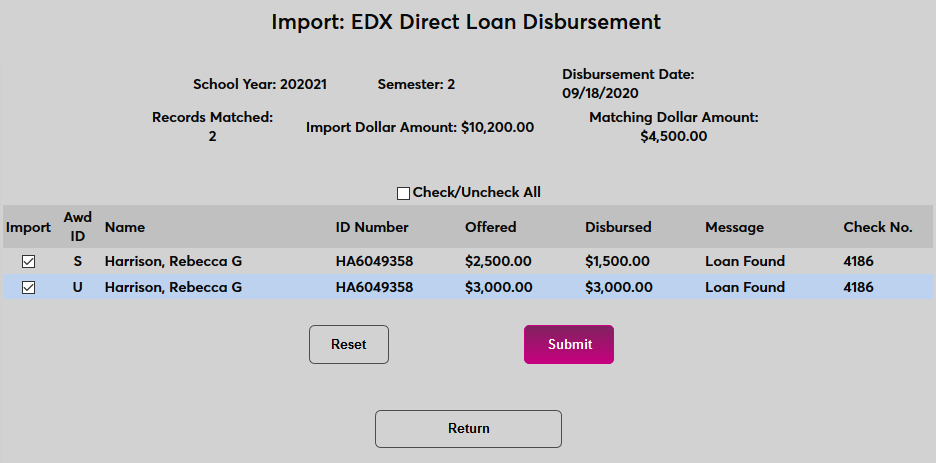Click the Return button
The image size is (936, 463).
coord(468,428)
